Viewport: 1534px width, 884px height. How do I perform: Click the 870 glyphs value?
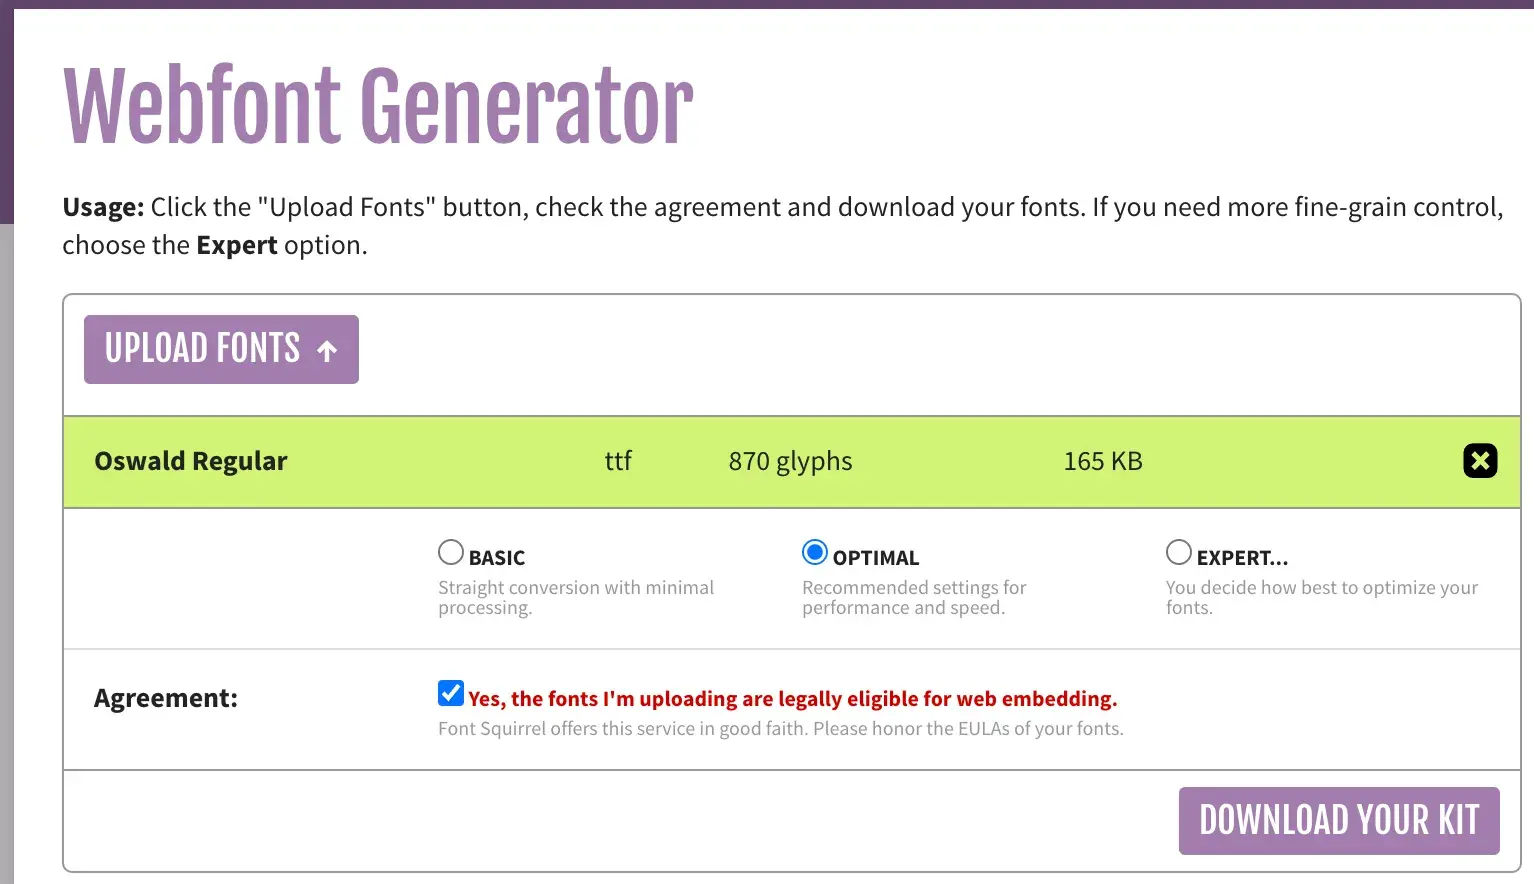pos(790,461)
